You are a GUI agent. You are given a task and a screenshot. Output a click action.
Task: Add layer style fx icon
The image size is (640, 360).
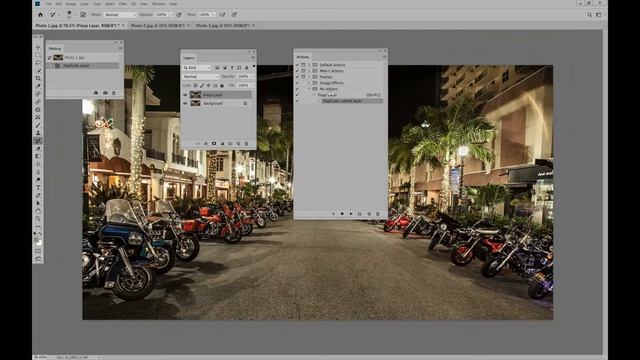(206, 144)
